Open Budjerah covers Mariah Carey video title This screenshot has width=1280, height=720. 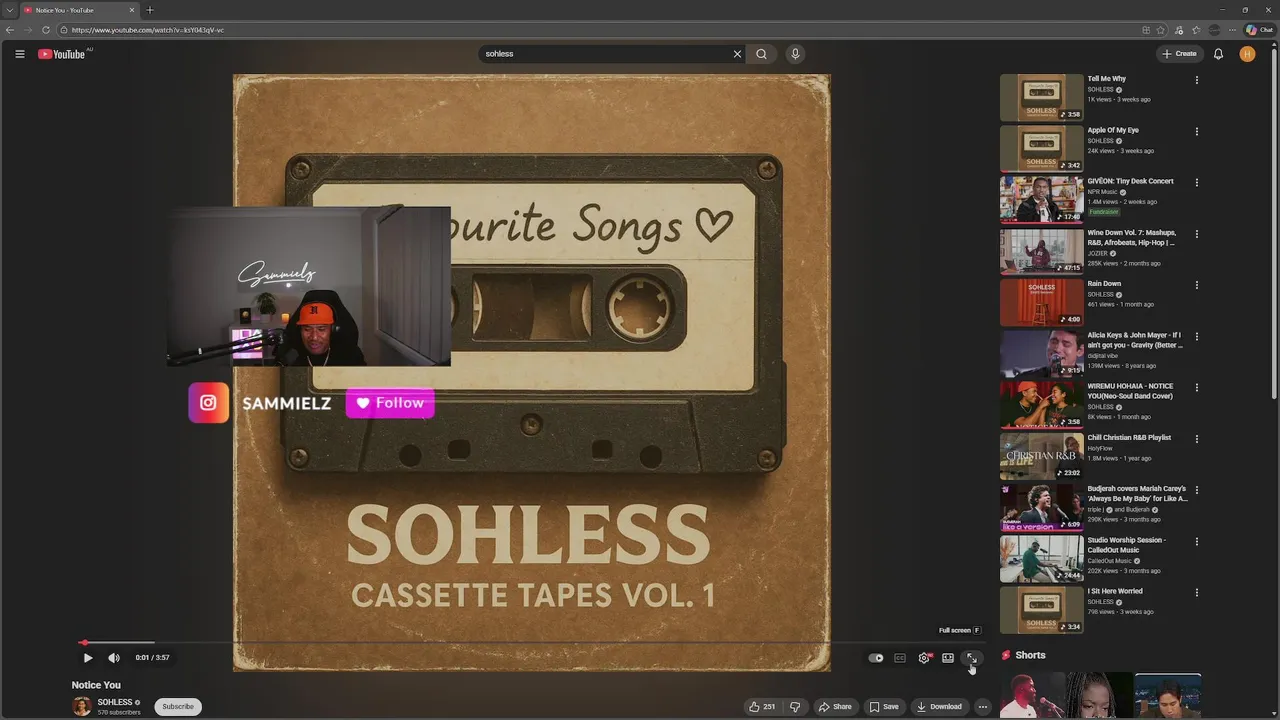point(1138,494)
